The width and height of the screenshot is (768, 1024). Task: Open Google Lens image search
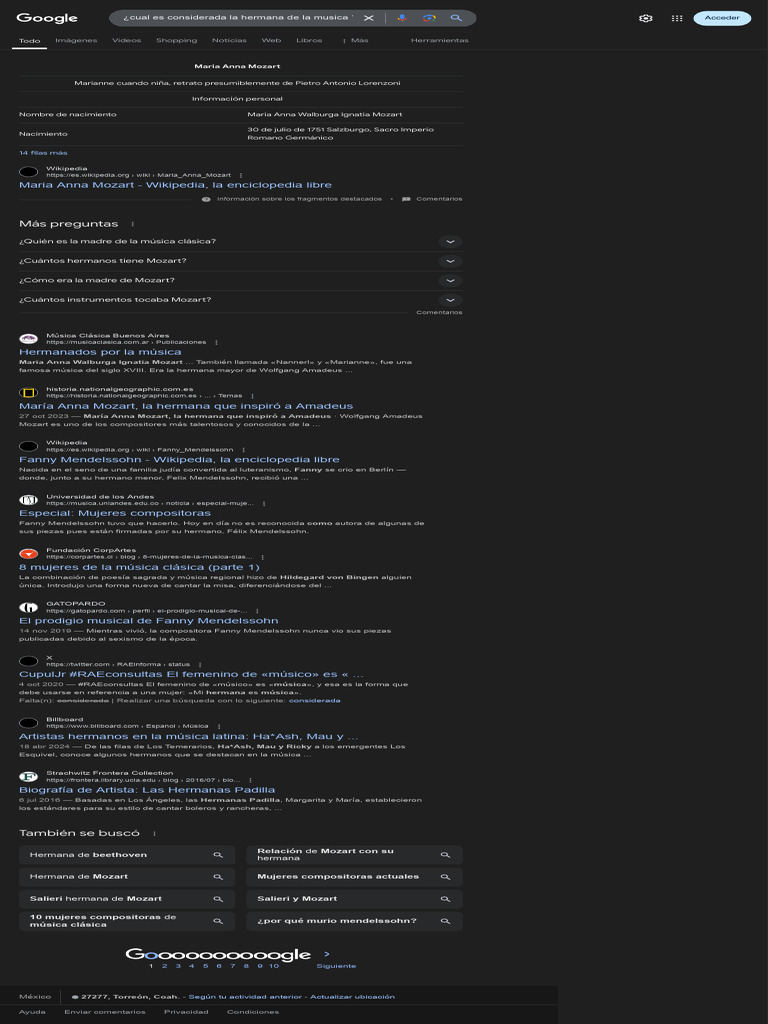click(x=429, y=18)
